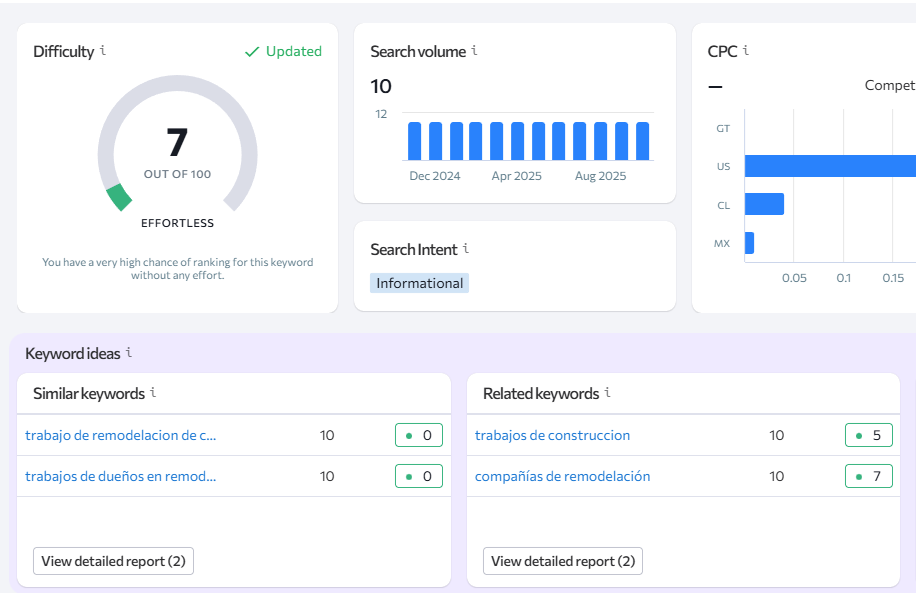Open the 'trabajo de remodelacion de c...' keyword link
Screen dimensions: 916x593
point(121,435)
